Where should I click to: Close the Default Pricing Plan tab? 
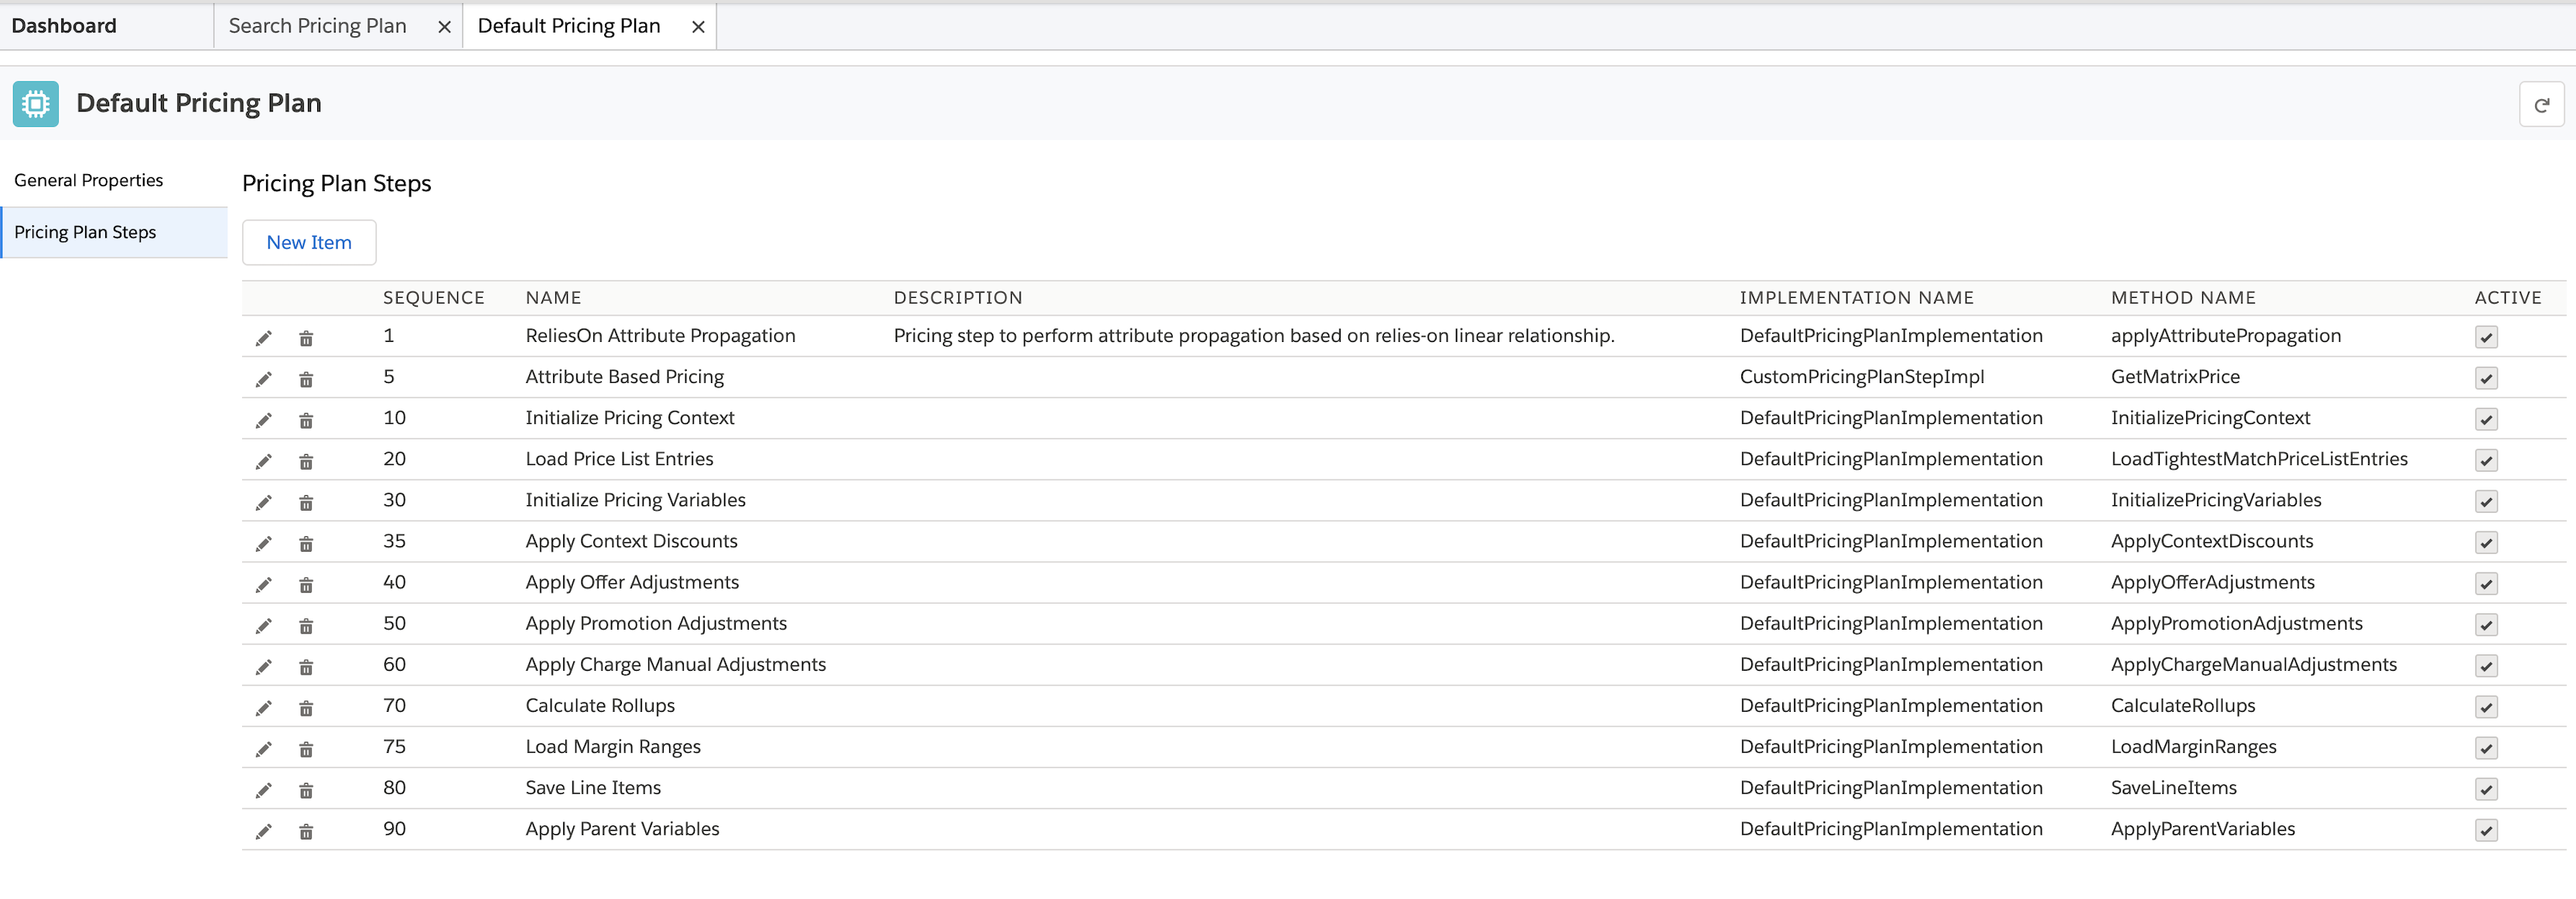pos(698,27)
